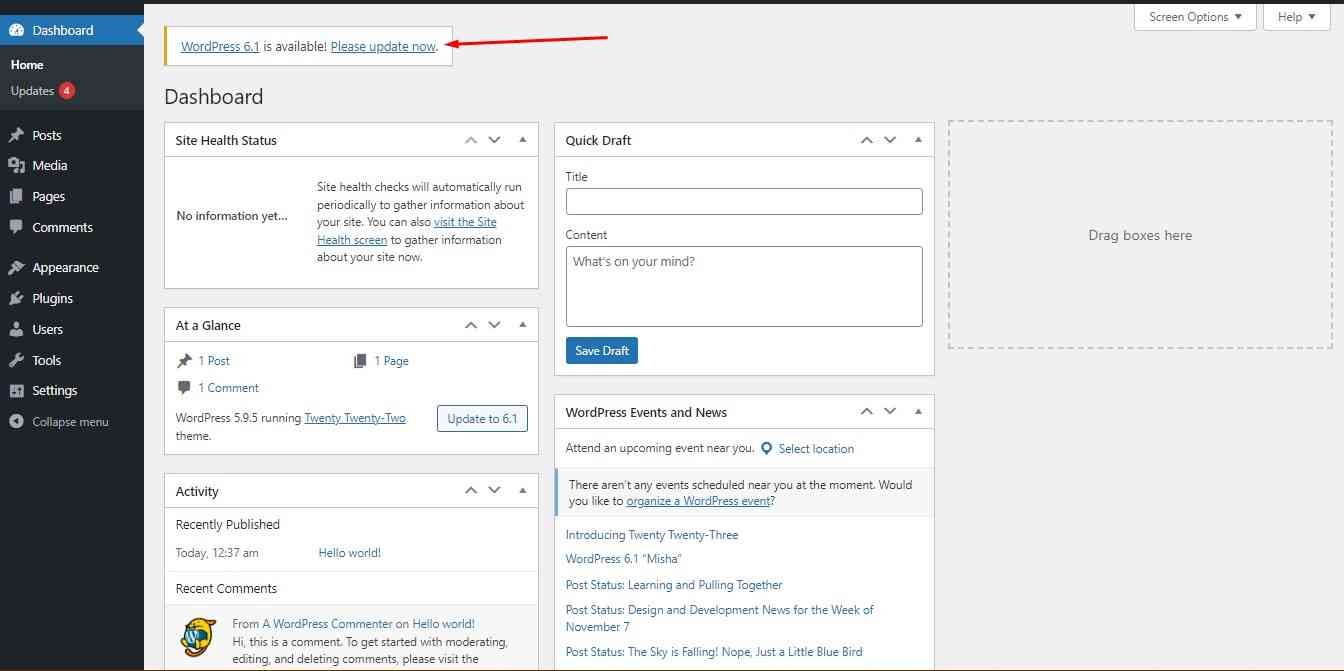Click the What's on your mind content box

744,286
